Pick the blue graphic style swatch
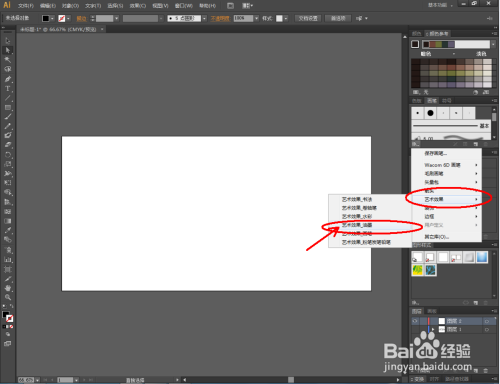The image size is (500, 384). 482,257
